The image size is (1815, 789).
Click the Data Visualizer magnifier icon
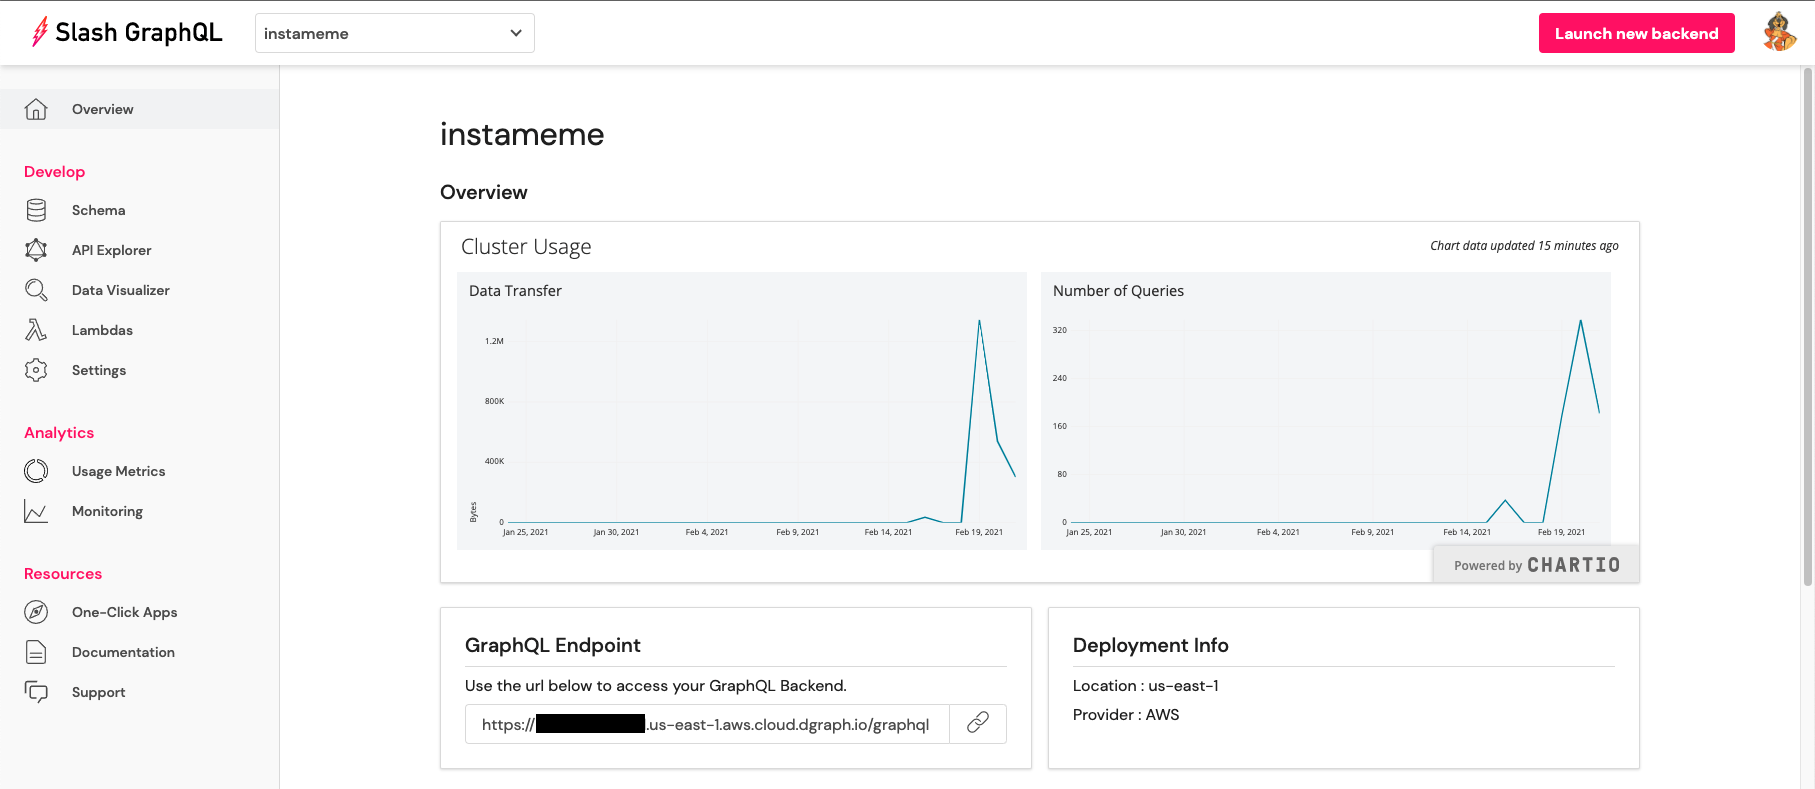point(36,290)
